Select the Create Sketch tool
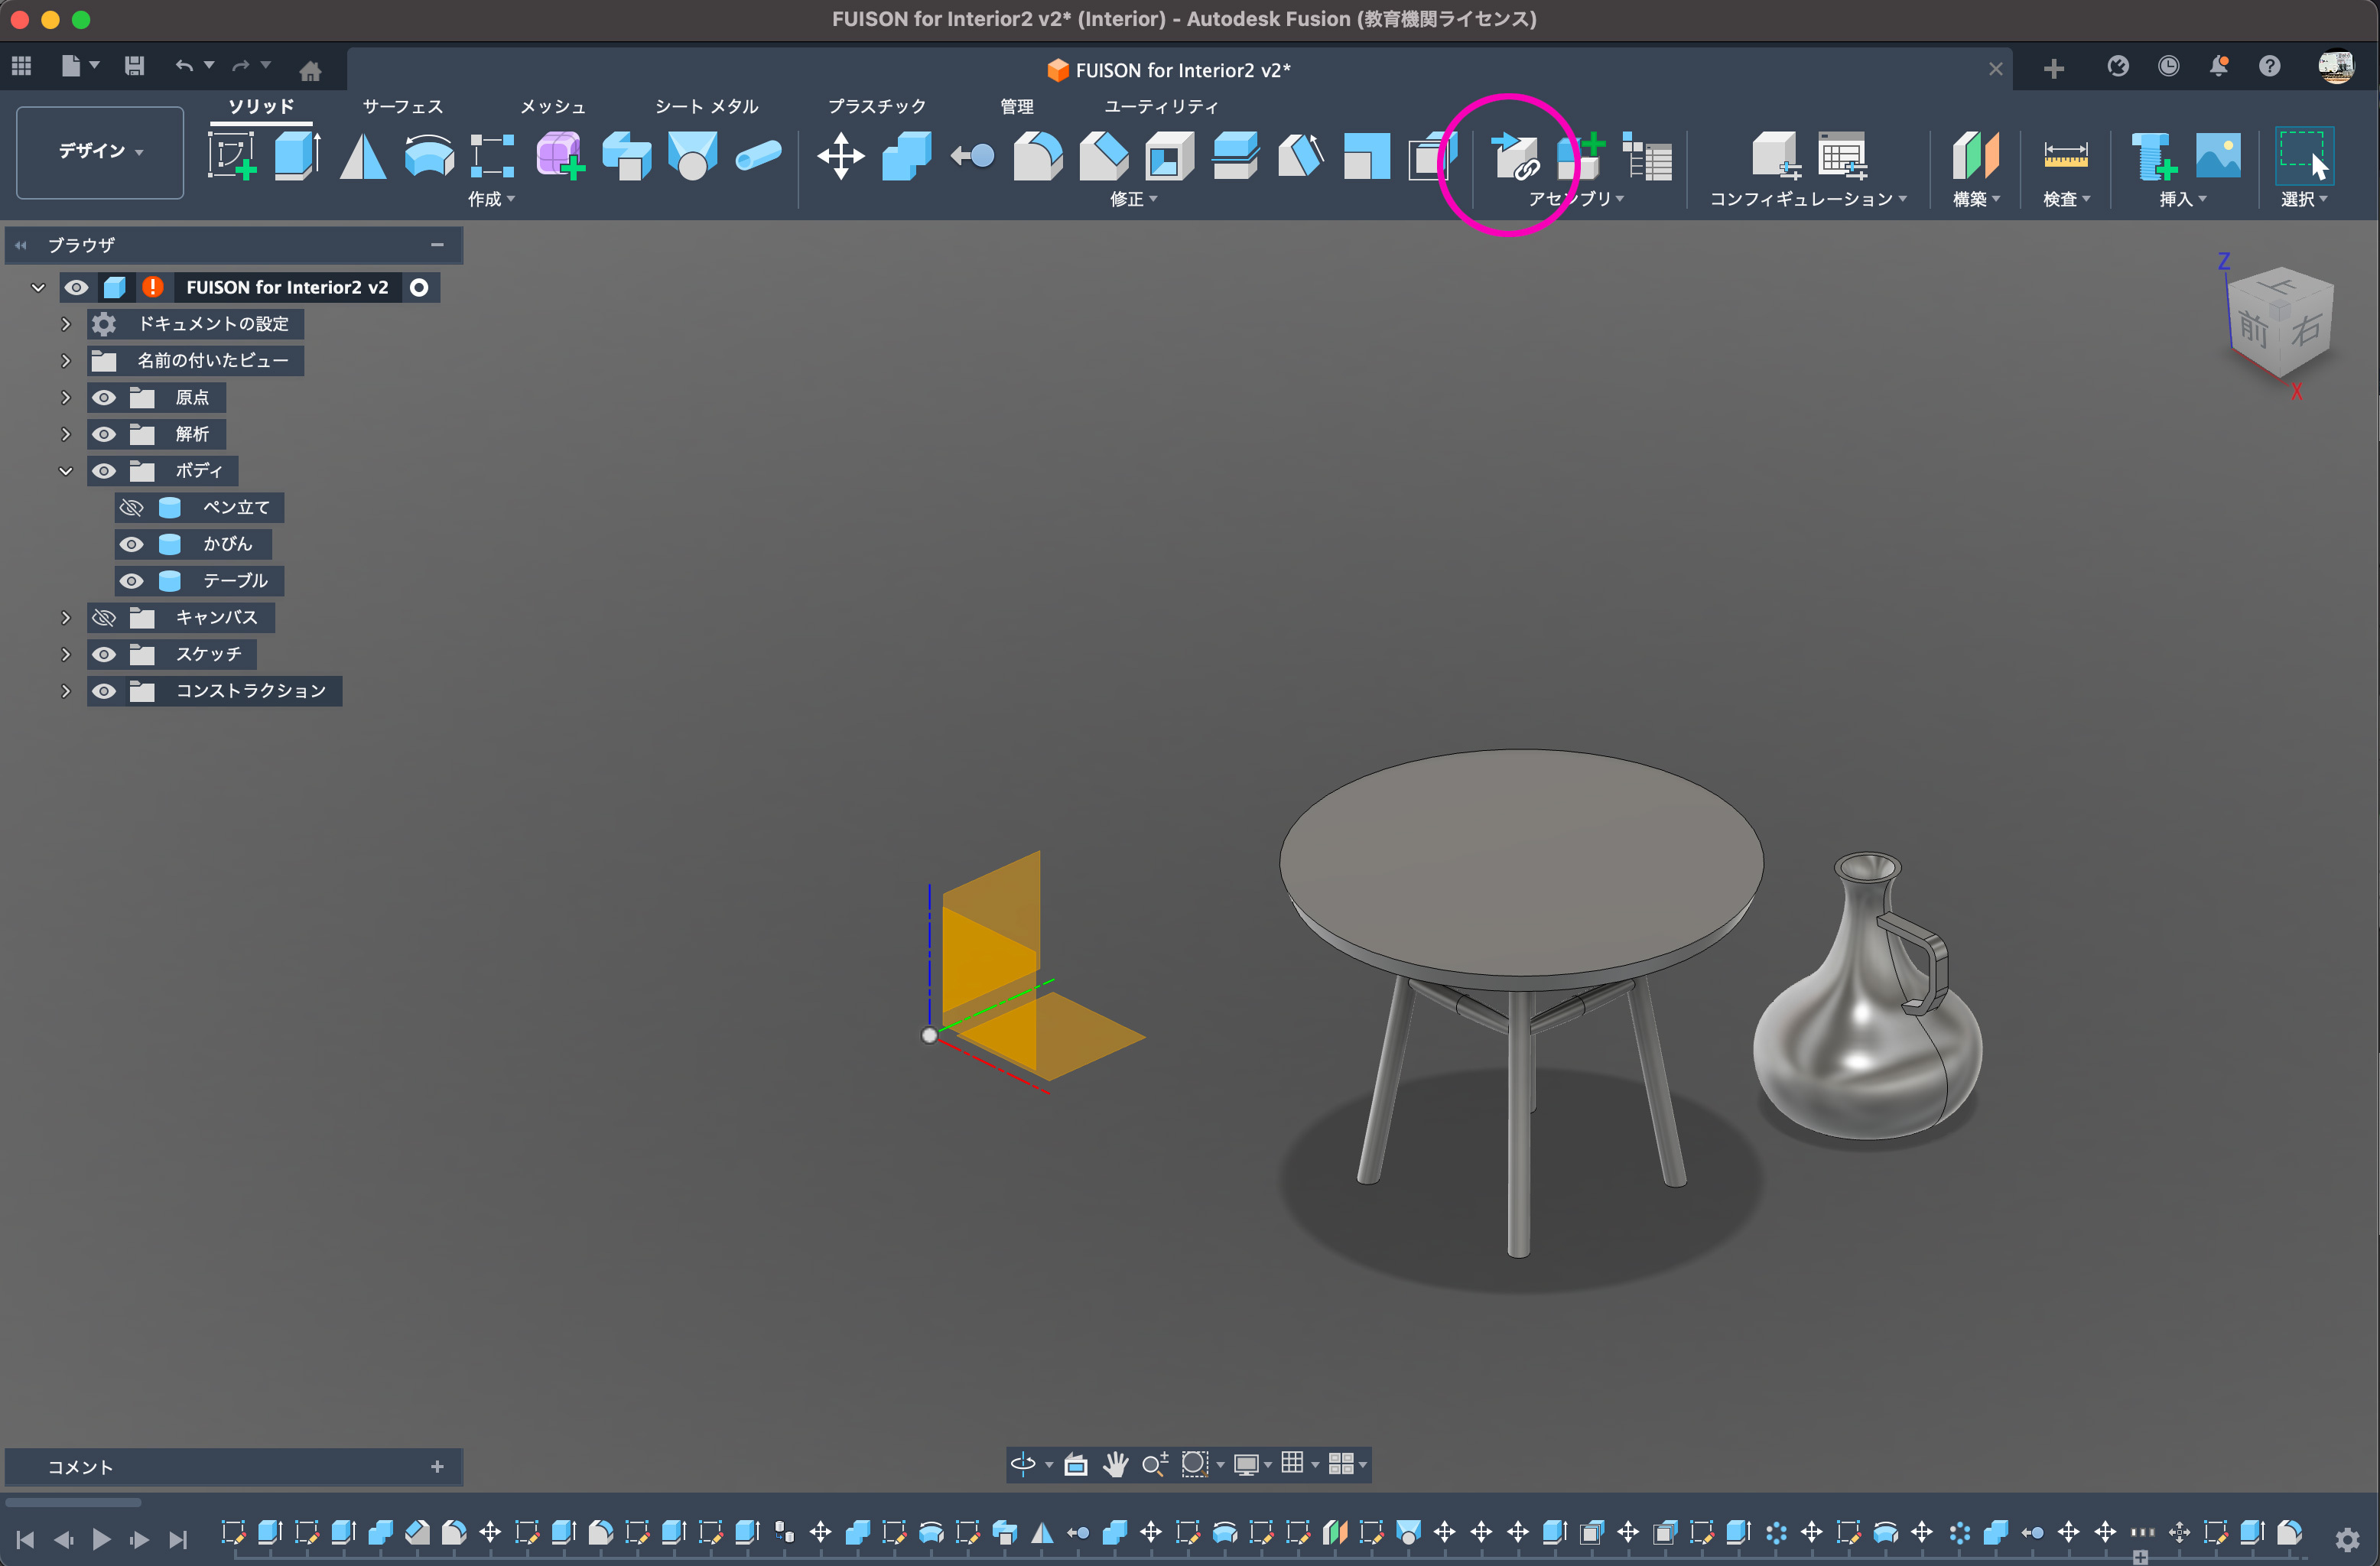The width and height of the screenshot is (2380, 1566). click(x=232, y=156)
